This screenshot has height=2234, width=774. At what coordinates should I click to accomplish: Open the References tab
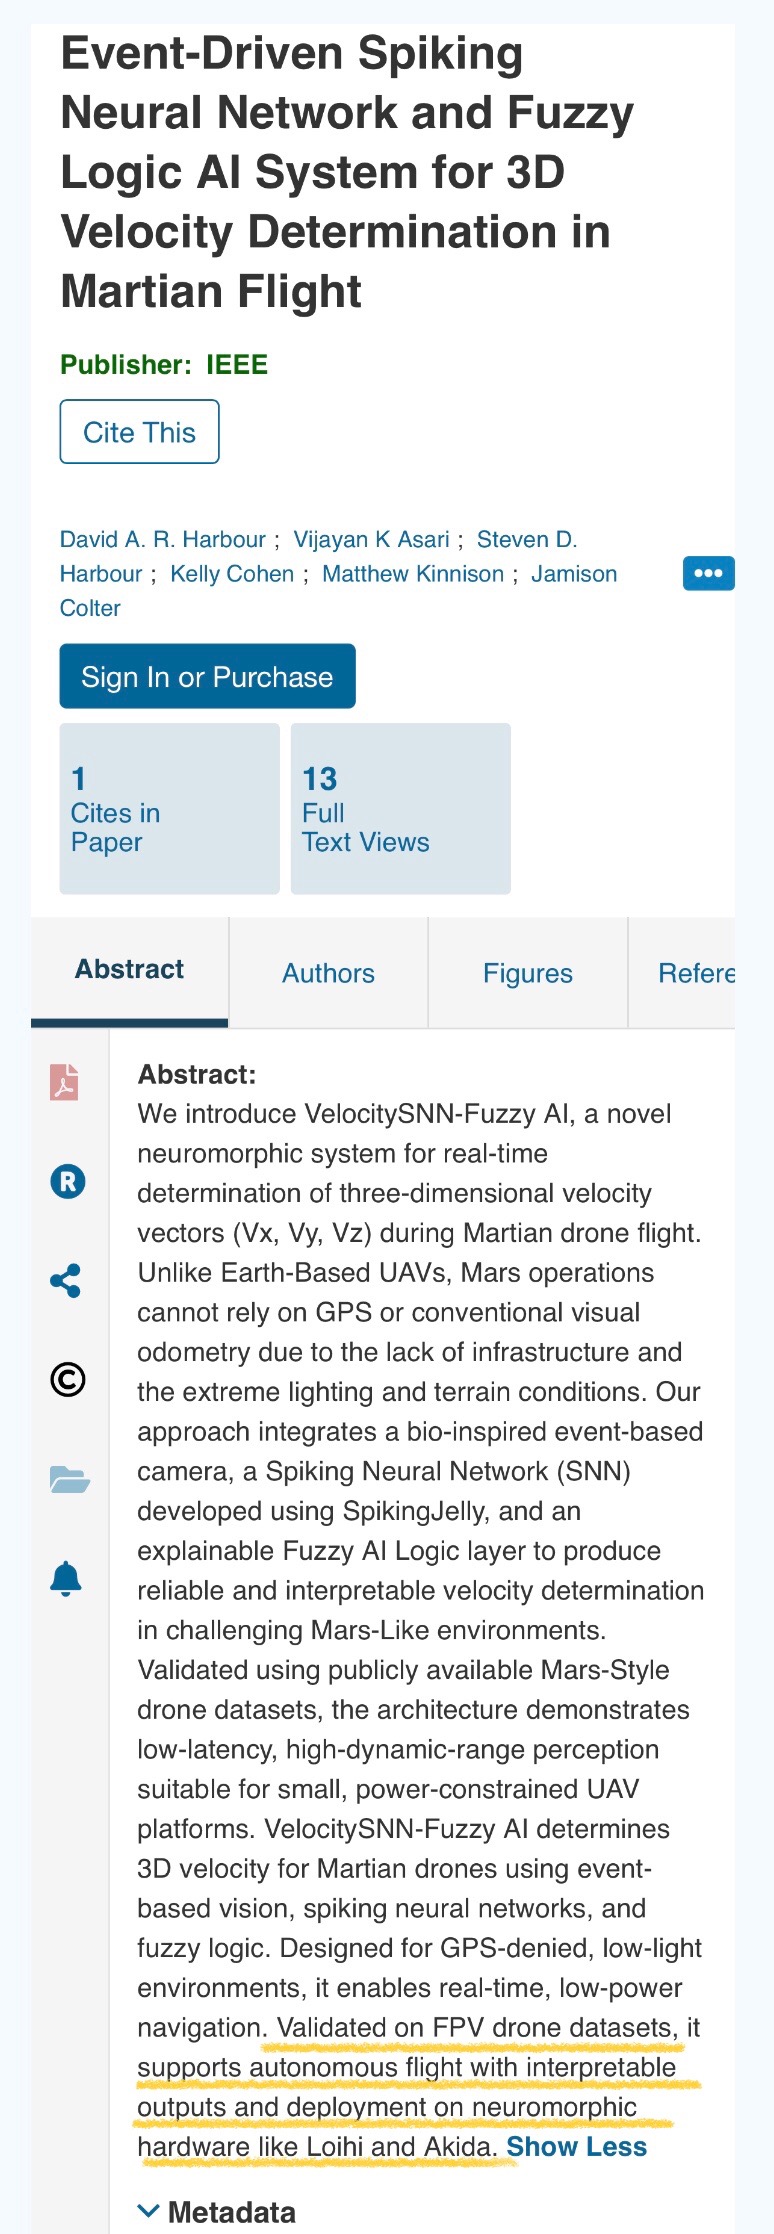pyautogui.click(x=695, y=973)
